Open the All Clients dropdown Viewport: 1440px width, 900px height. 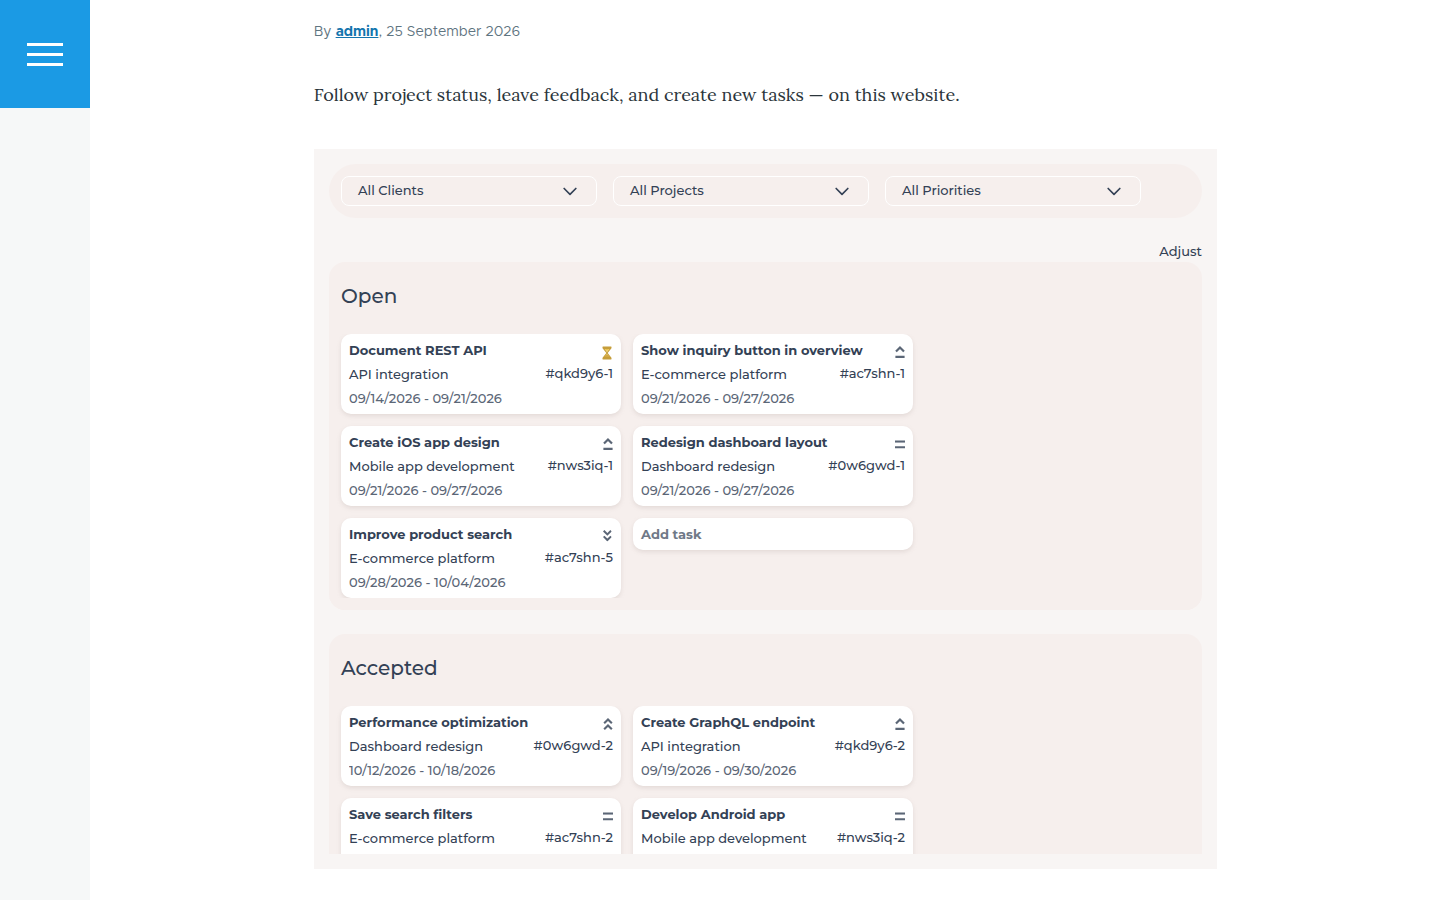coord(469,191)
